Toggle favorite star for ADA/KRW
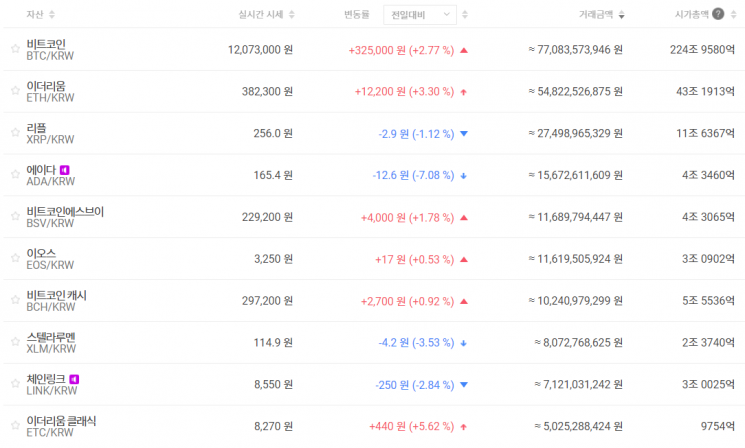This screenshot has height=448, width=745. tap(15, 174)
